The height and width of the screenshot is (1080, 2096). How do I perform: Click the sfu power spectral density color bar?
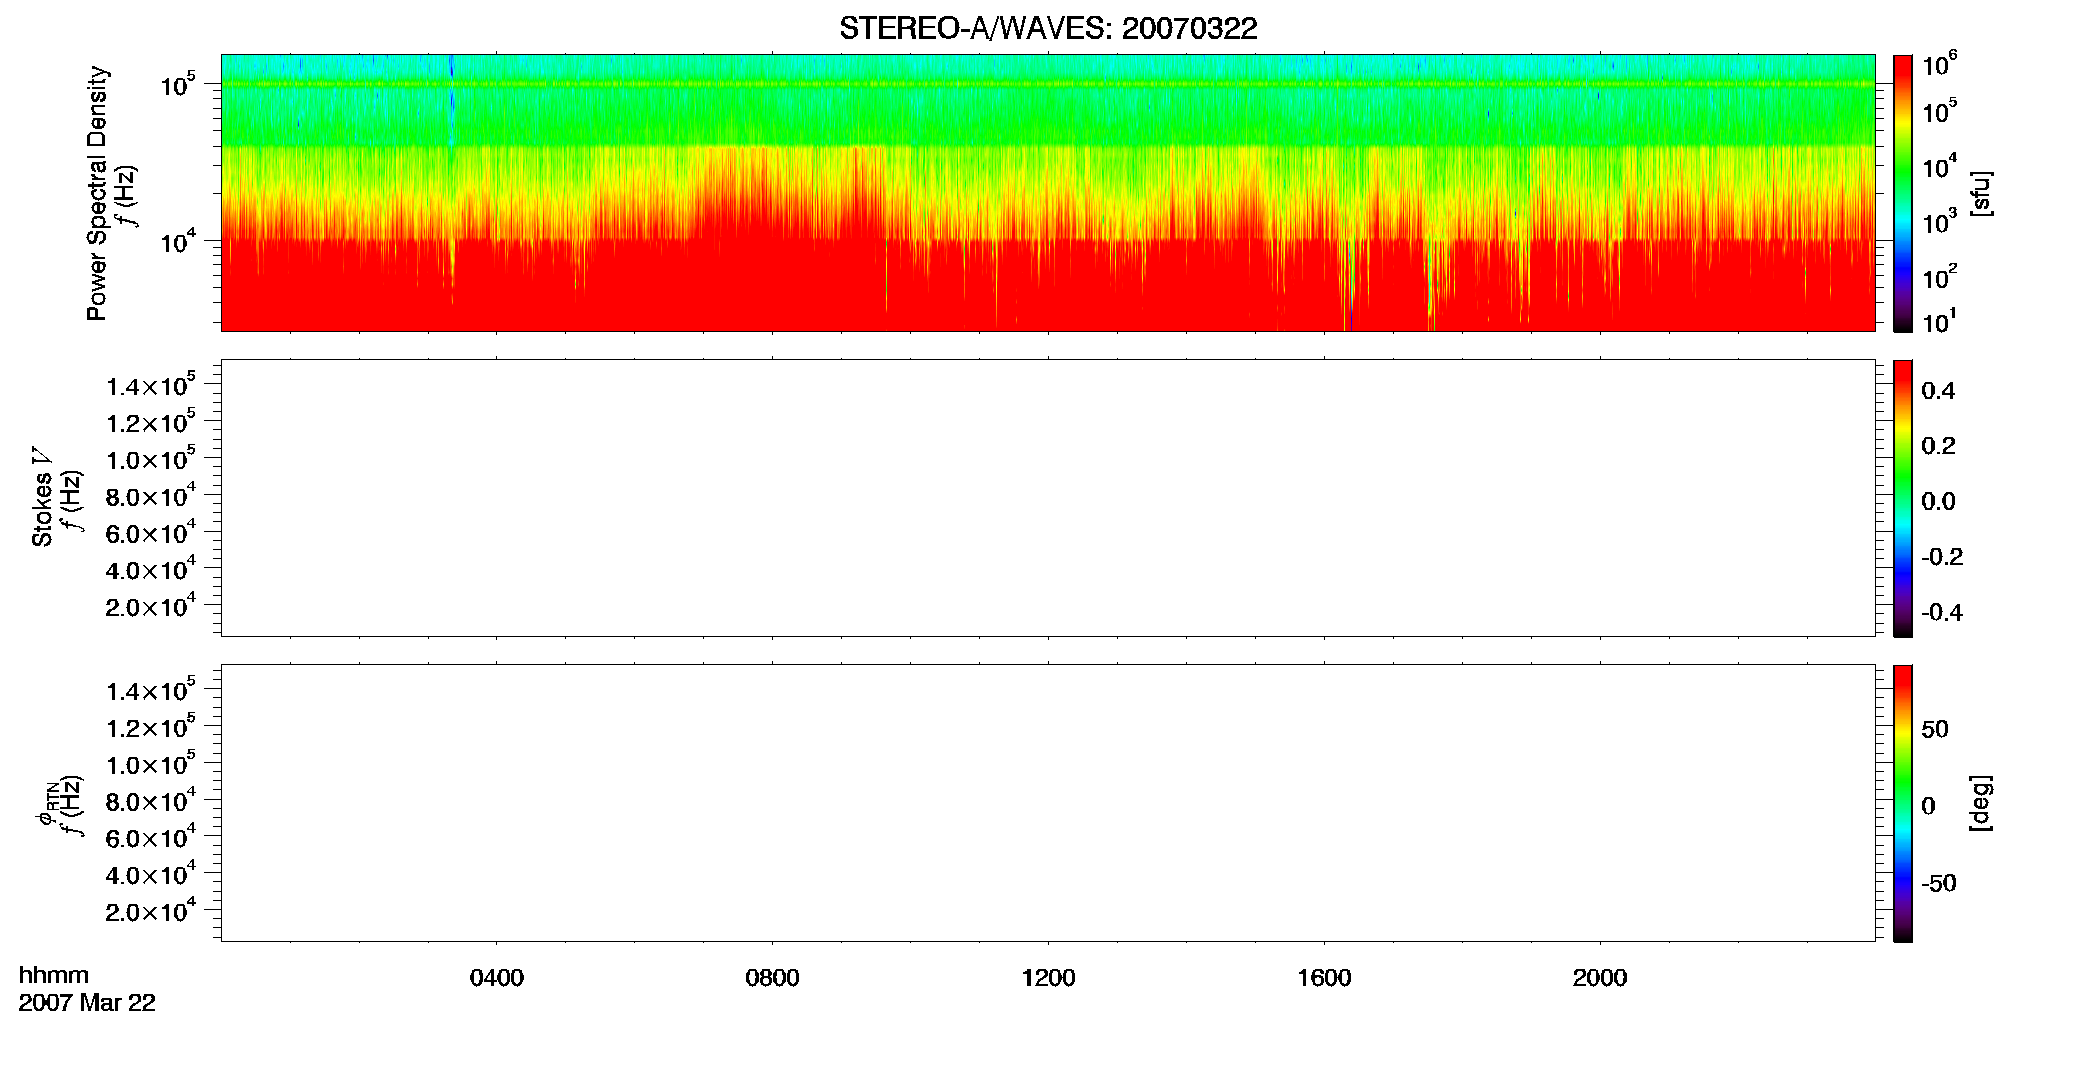coord(1903,193)
